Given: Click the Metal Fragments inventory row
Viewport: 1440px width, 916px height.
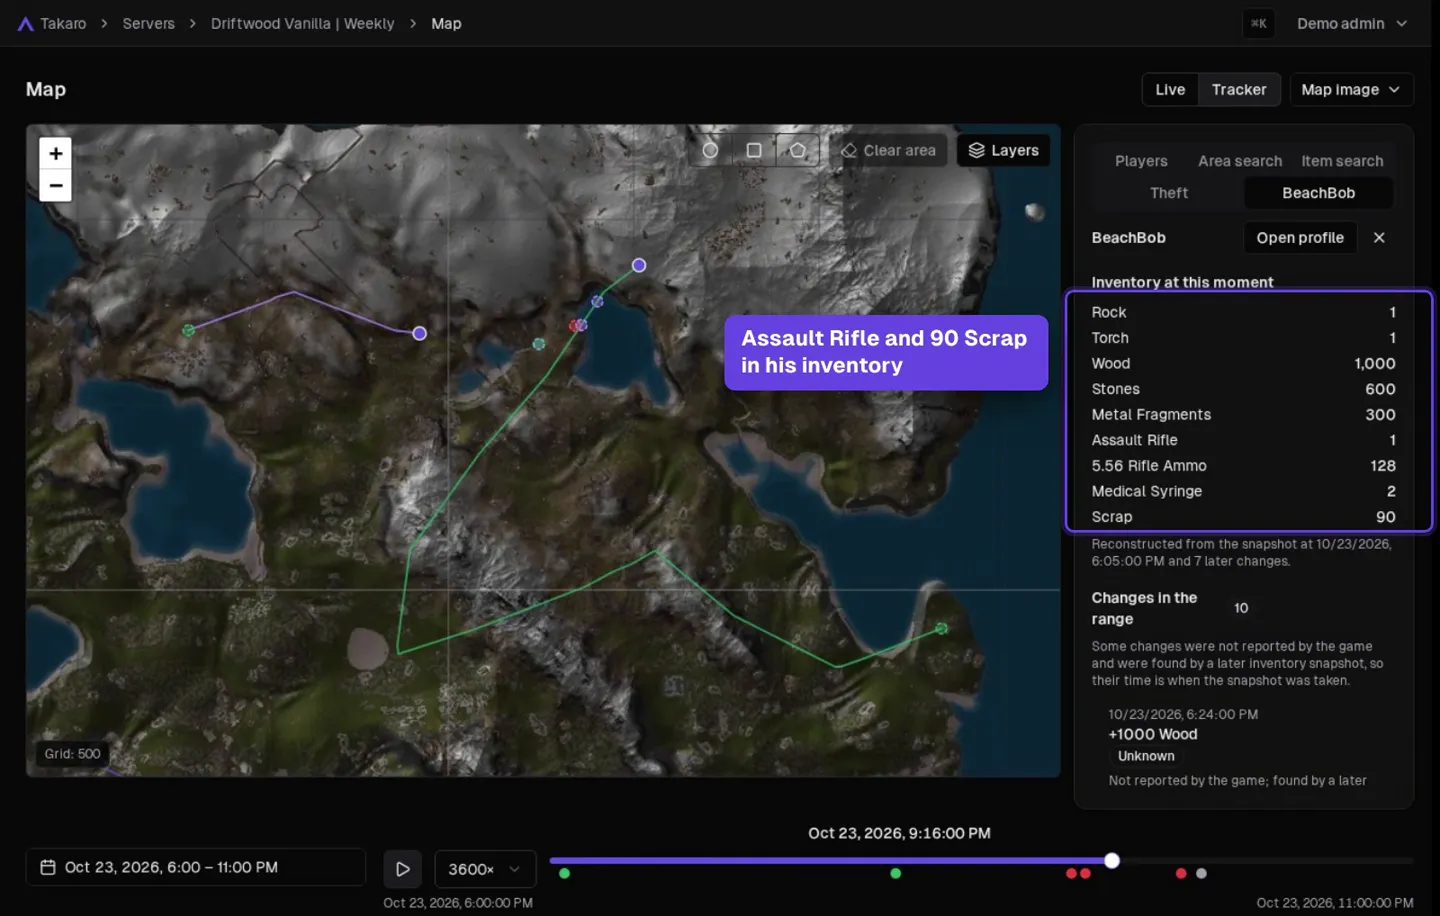Looking at the screenshot, I should 1243,415.
